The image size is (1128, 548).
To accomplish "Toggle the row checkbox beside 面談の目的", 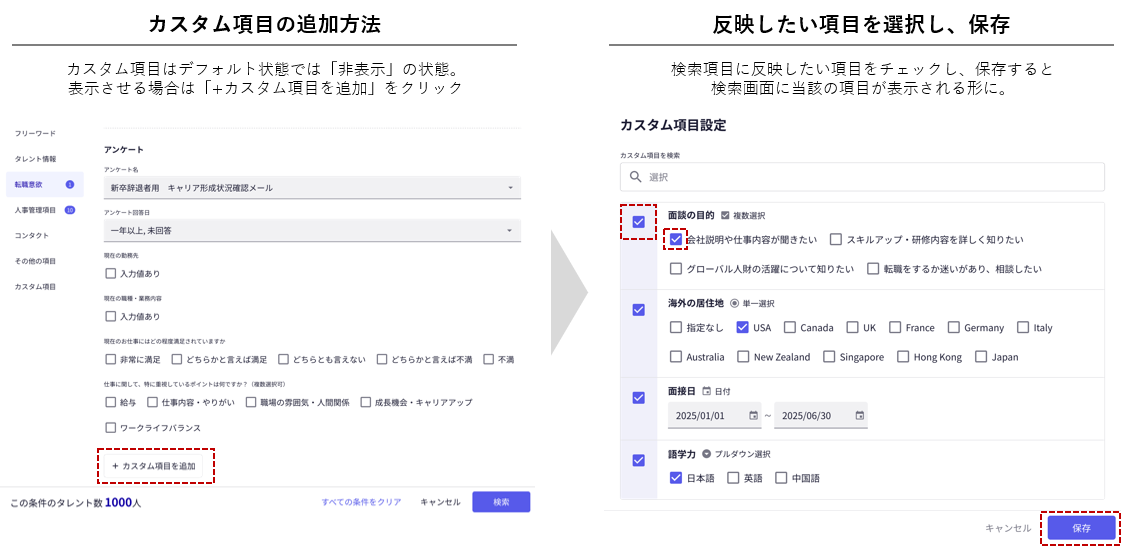I will [x=638, y=222].
